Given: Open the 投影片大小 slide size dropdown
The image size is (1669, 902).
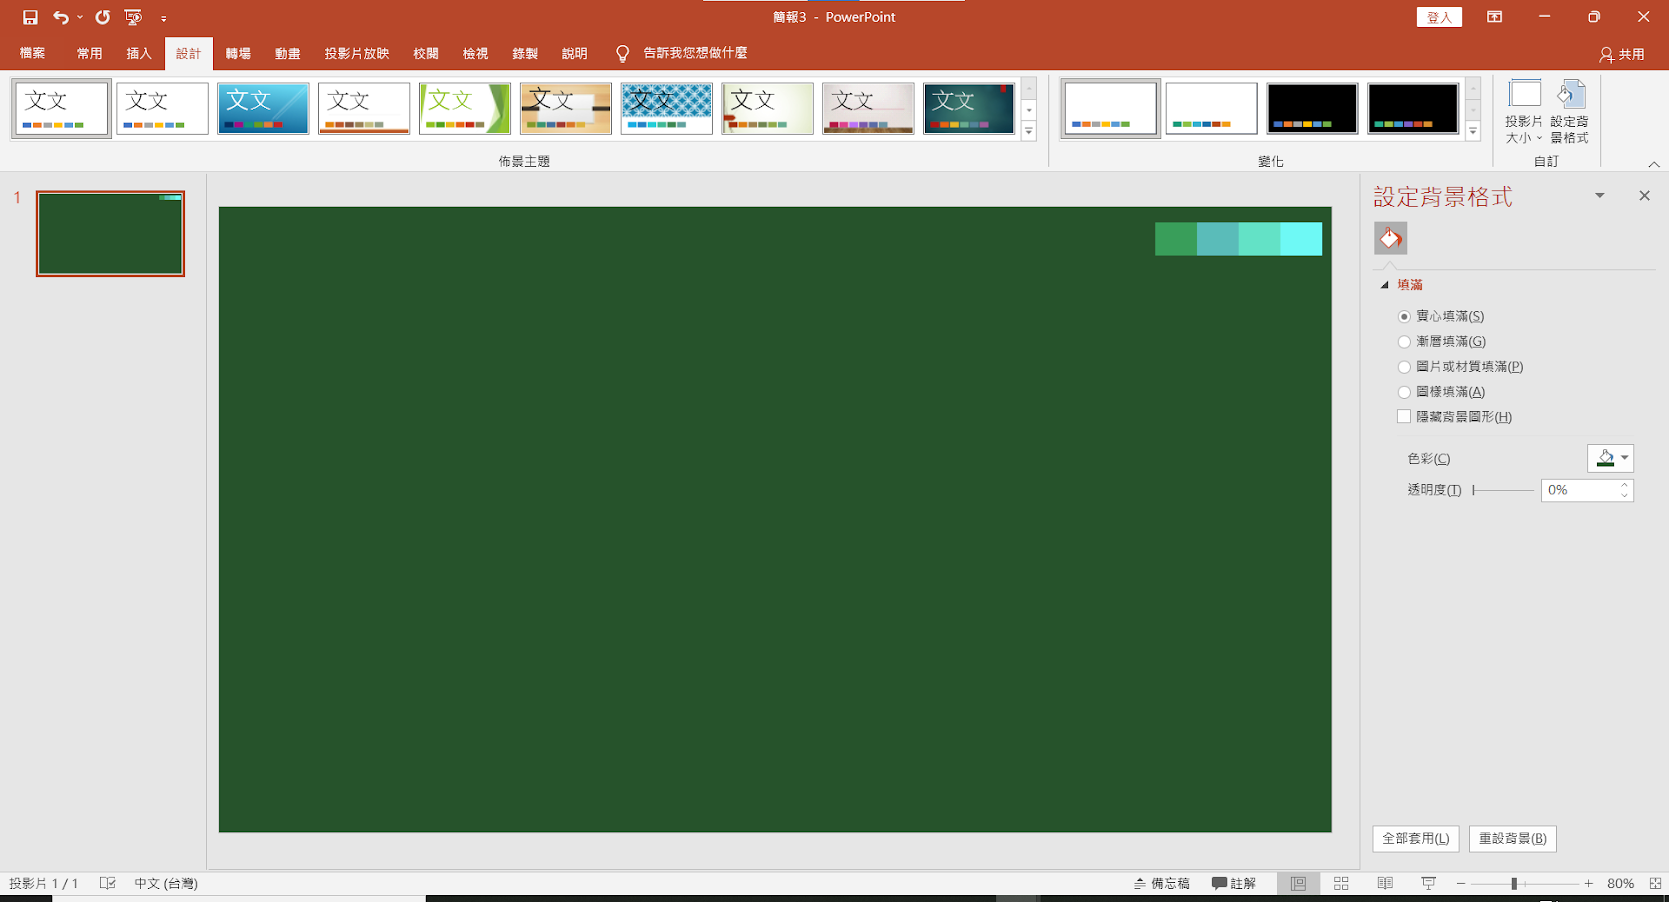Looking at the screenshot, I should point(1524,112).
